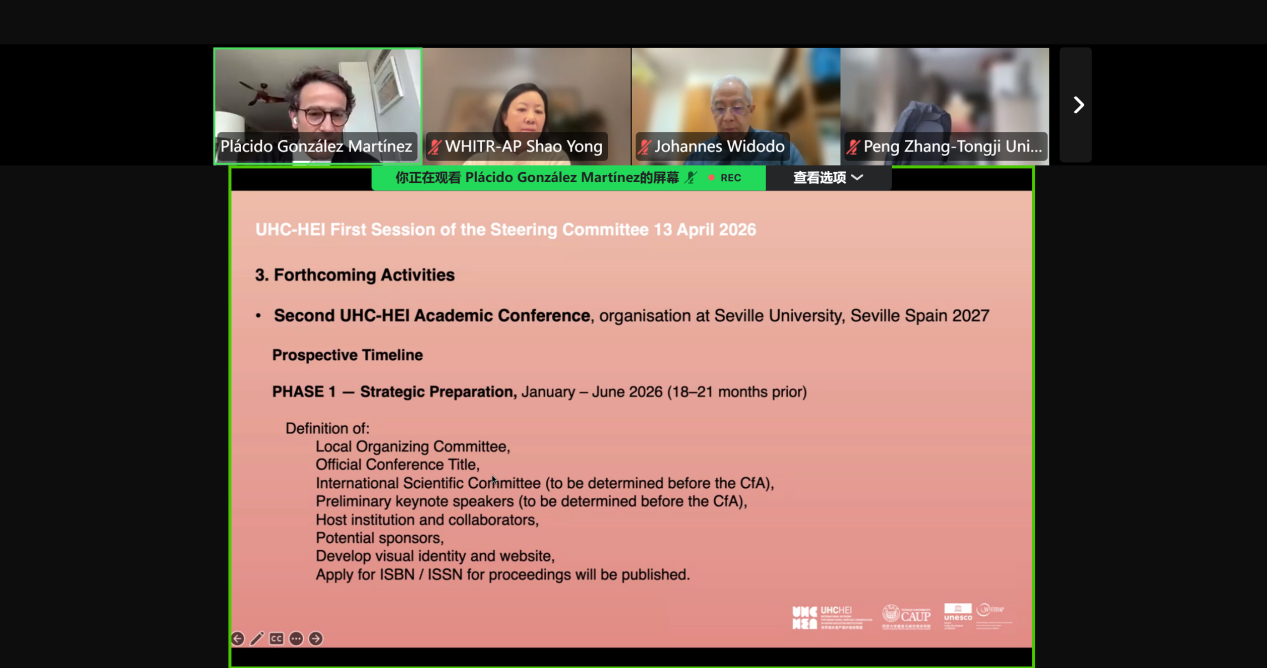Click the UNESCO logo on the slide
This screenshot has width=1267, height=668.
click(x=957, y=614)
